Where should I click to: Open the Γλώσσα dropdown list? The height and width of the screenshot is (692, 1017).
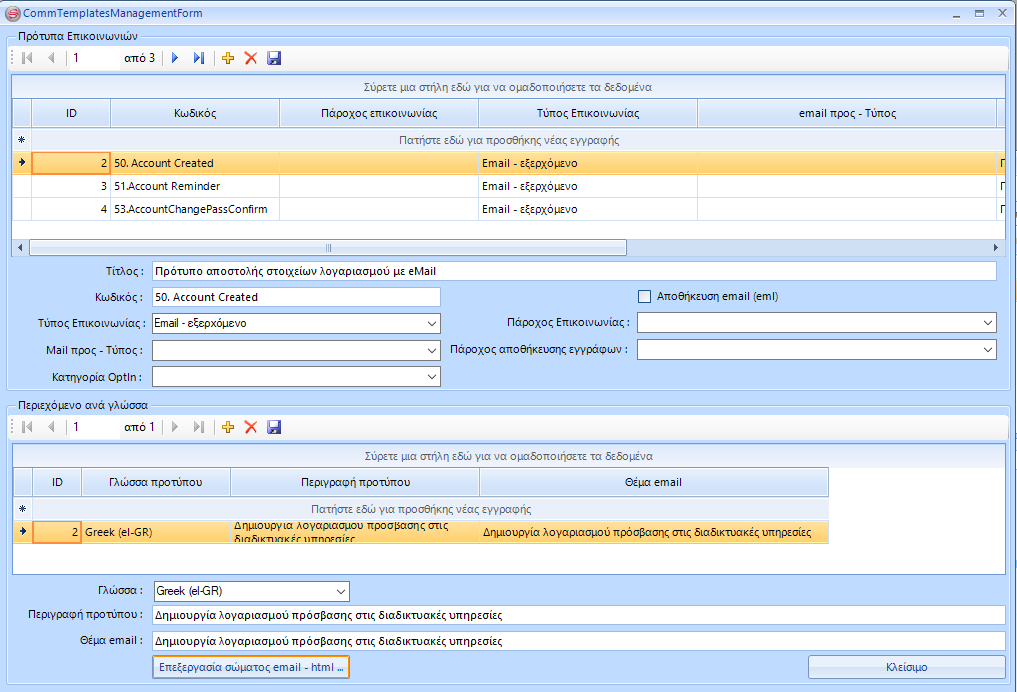tap(341, 591)
